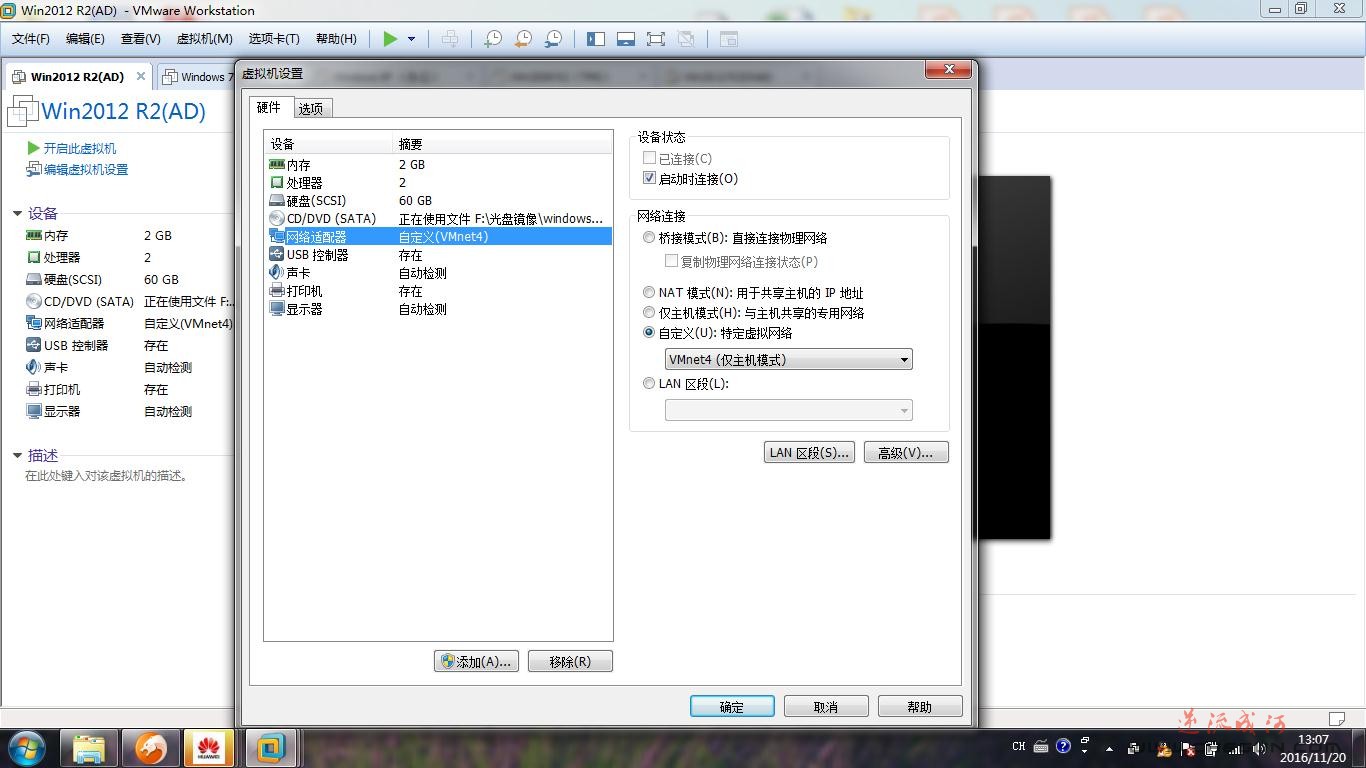1366x768 pixels.
Task: Select 仅主机模式(H) radio button
Action: 650,313
